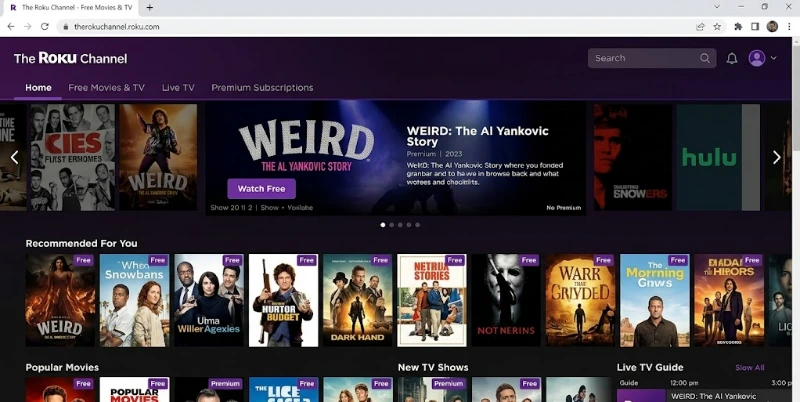800x402 pixels.
Task: Open the Popular Movies poster thumbnail
Action: tap(135, 390)
